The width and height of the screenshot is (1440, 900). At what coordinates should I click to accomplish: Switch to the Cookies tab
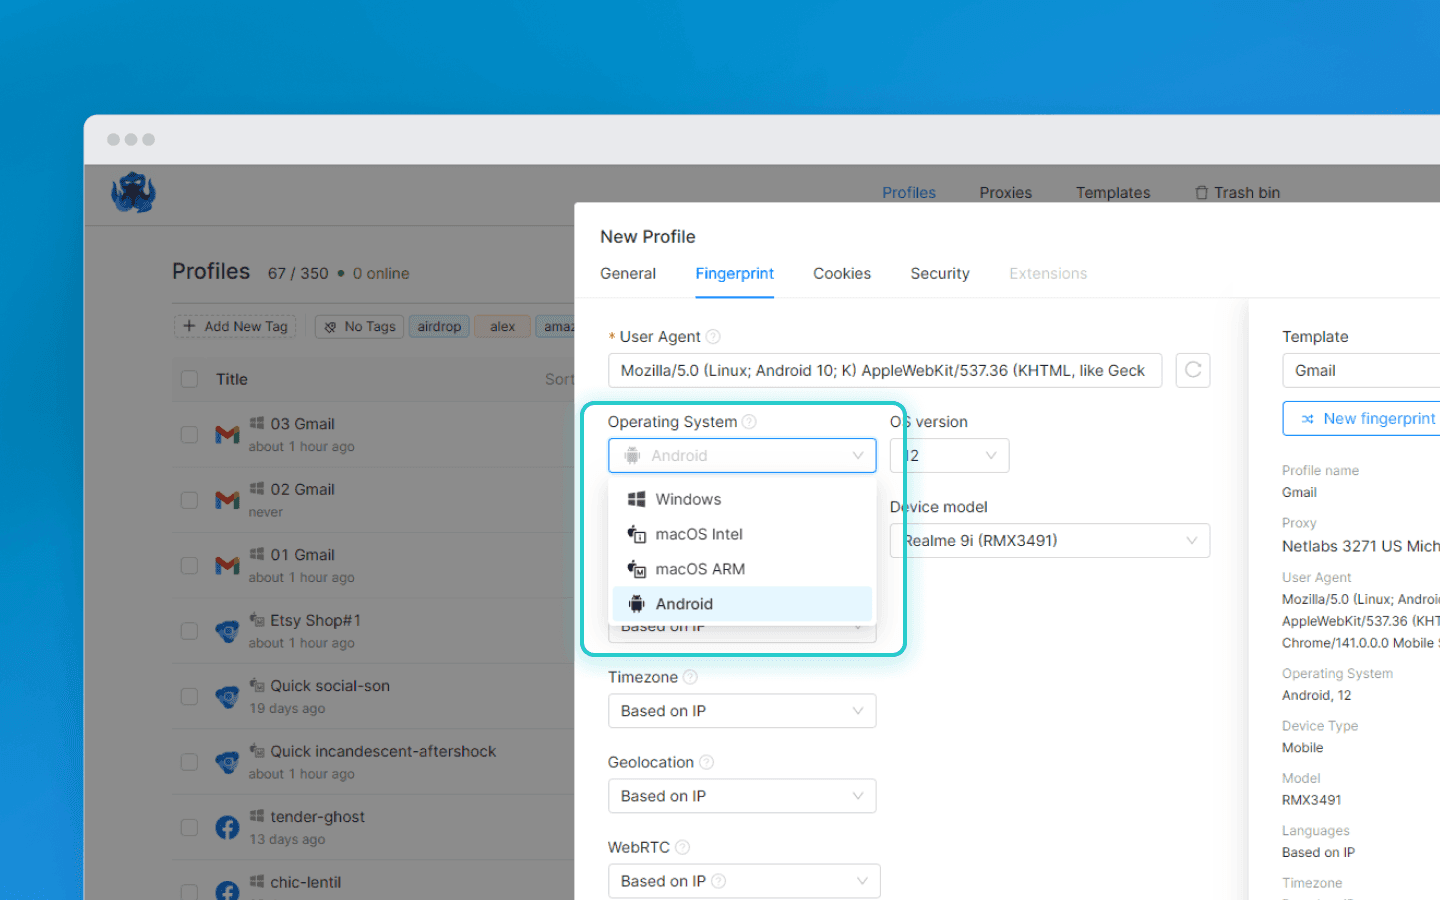[x=842, y=273]
